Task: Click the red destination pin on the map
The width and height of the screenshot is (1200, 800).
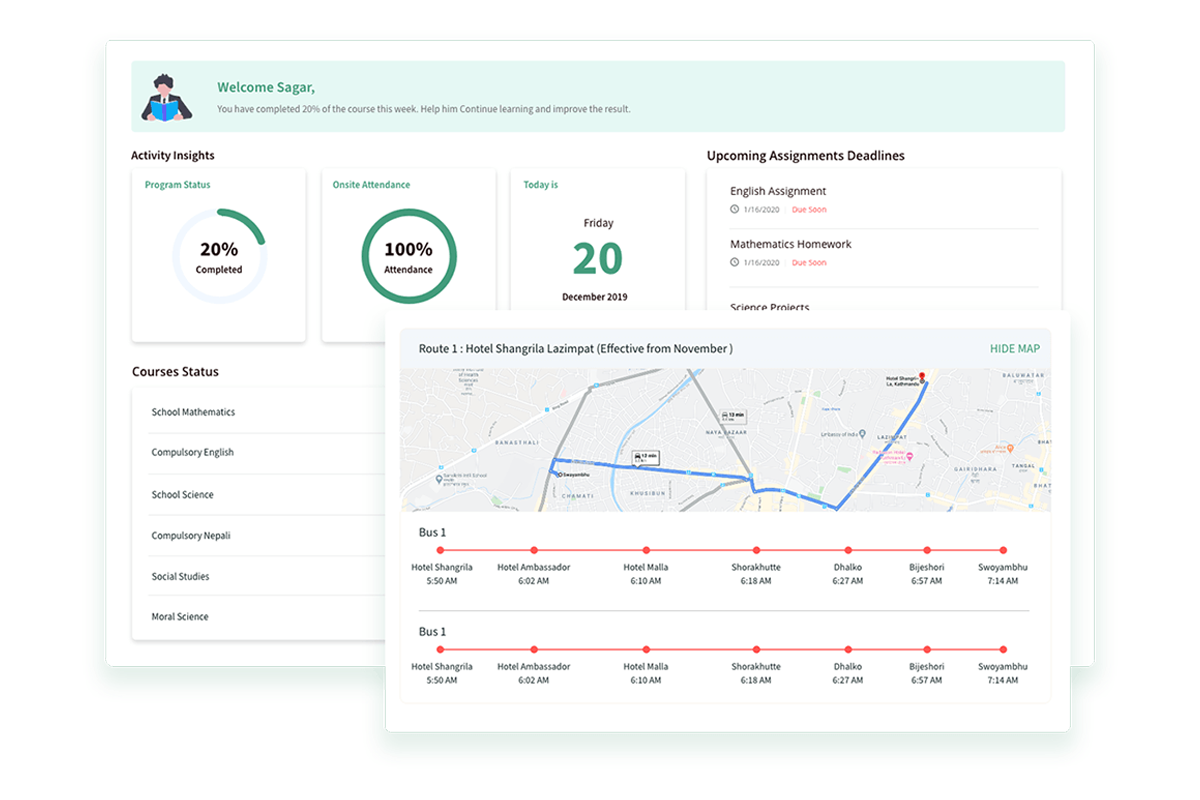Action: 922,377
